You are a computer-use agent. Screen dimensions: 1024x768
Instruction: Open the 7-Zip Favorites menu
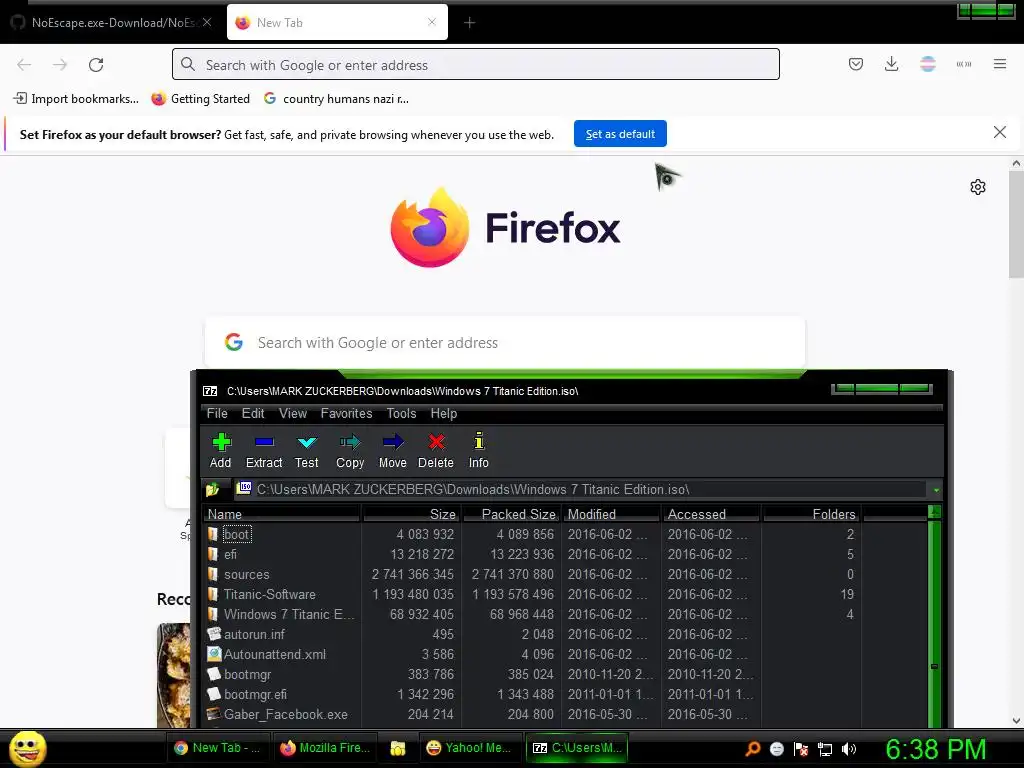tap(346, 413)
